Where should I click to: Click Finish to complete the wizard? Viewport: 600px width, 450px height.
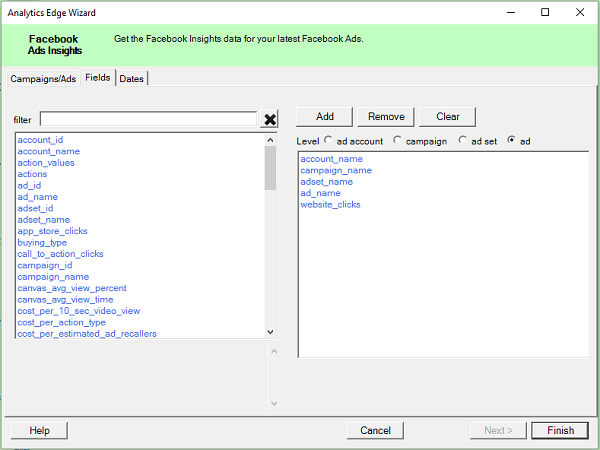click(x=560, y=430)
